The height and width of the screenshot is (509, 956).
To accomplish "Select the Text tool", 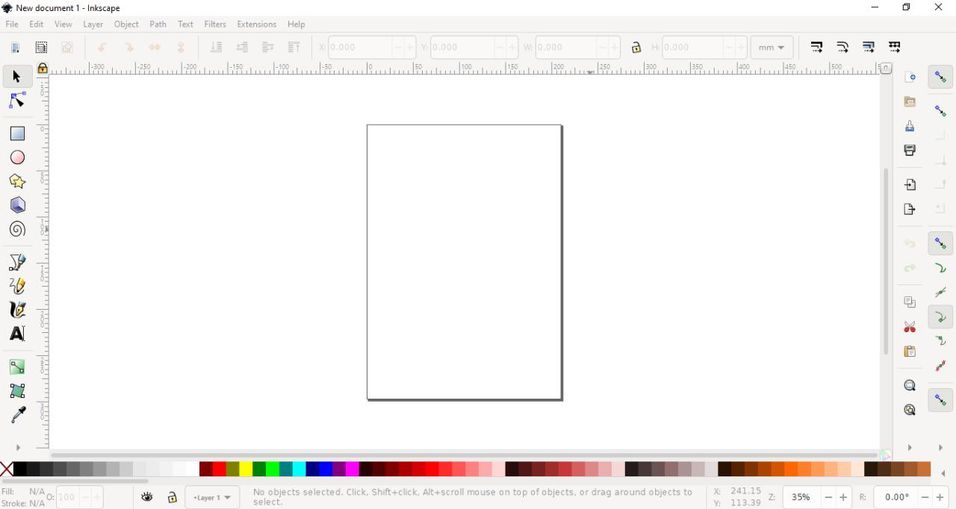I will pos(17,333).
